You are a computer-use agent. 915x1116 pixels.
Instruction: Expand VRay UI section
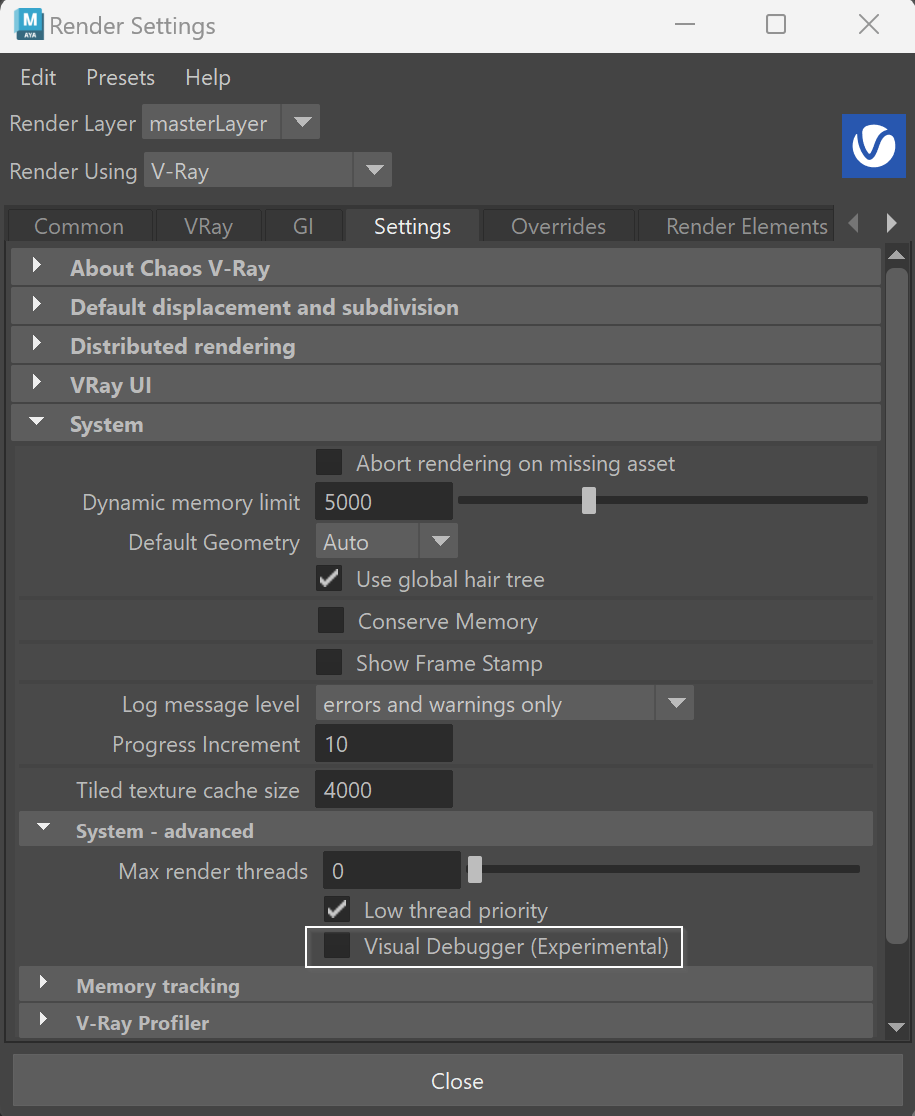point(445,385)
